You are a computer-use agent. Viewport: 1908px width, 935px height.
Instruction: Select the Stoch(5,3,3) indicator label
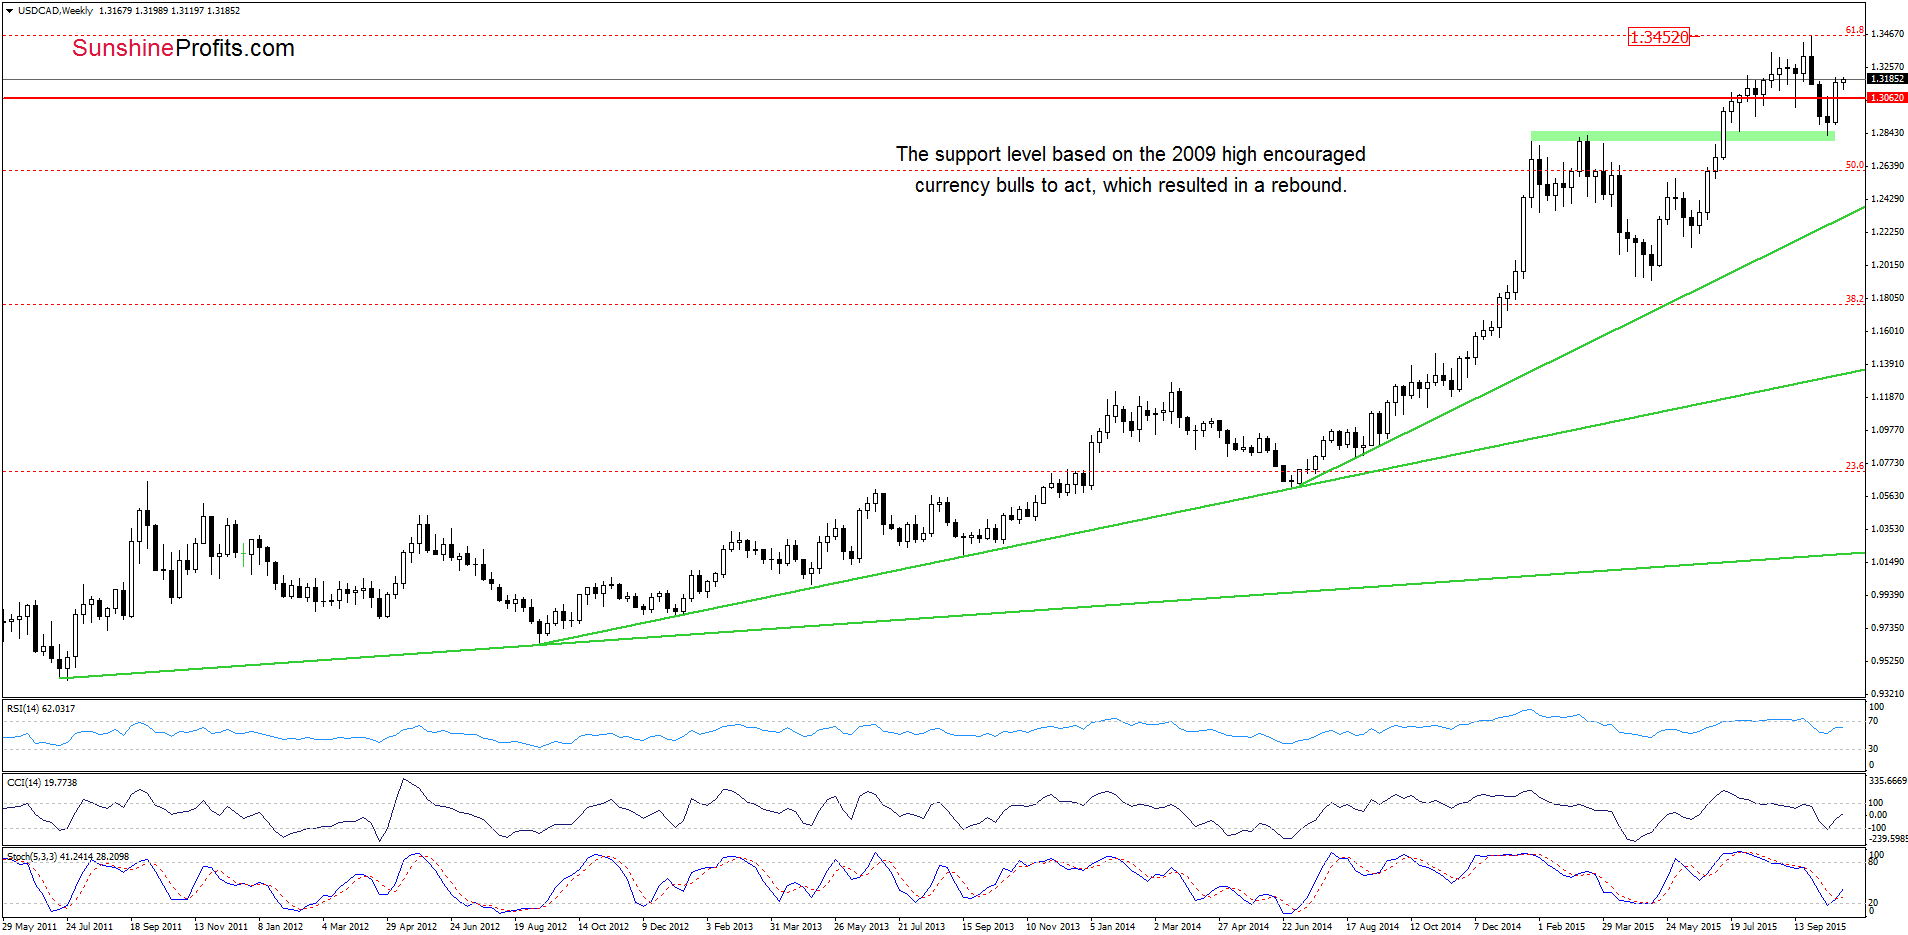(68, 856)
